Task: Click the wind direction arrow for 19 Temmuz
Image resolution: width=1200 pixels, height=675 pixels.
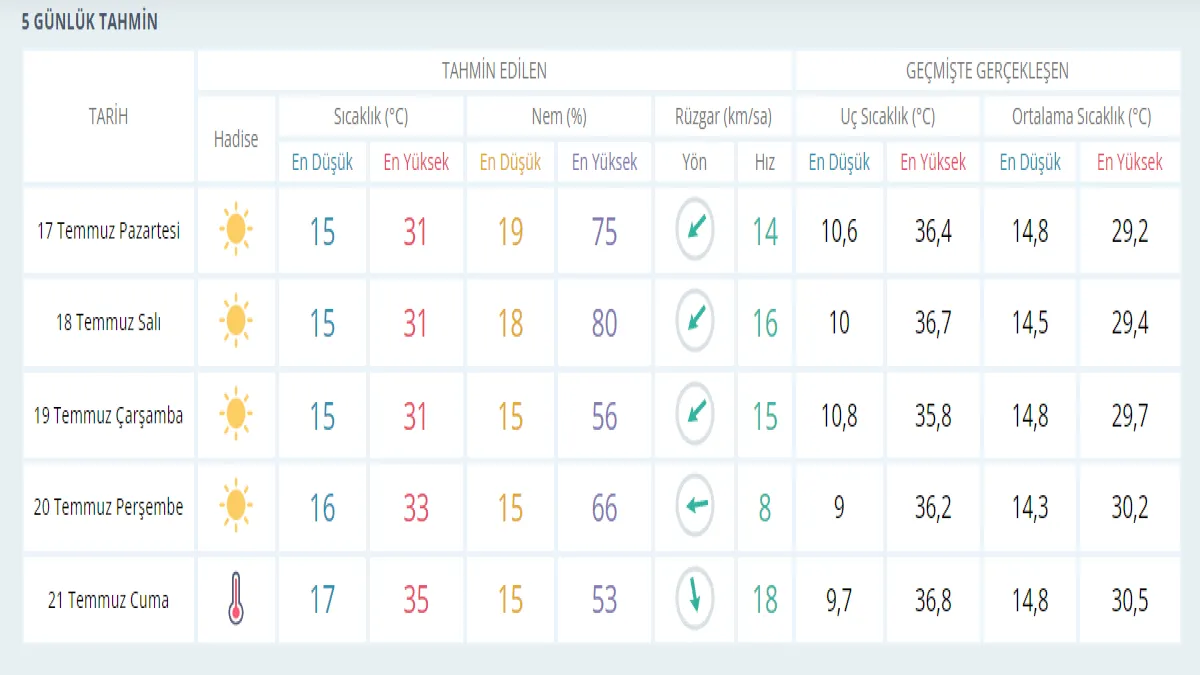Action: [694, 414]
